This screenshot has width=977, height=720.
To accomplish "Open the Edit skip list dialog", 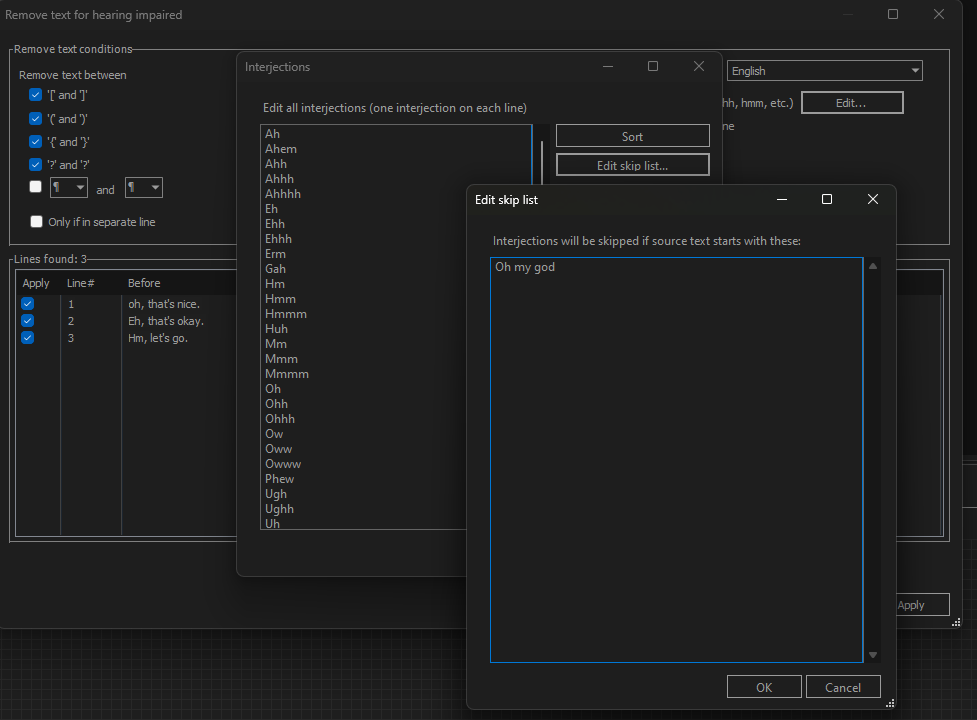I will (632, 164).
